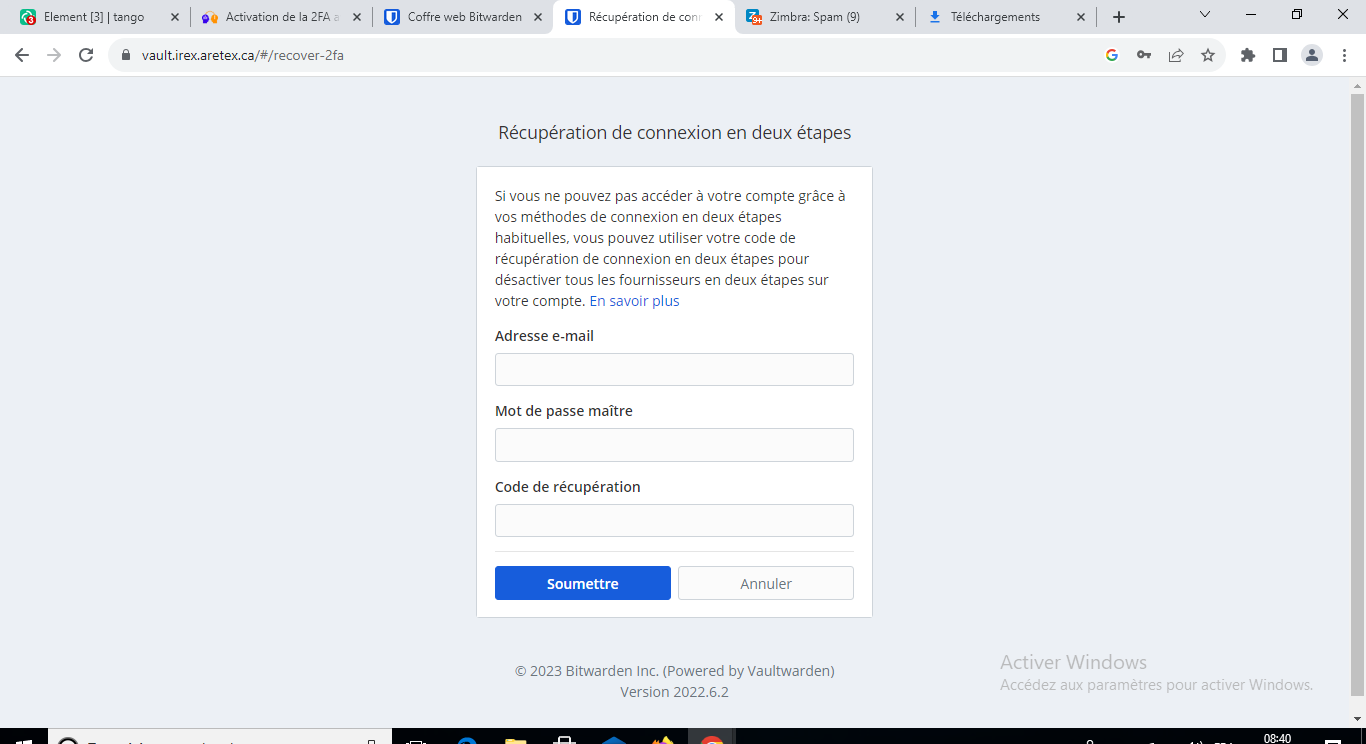Open saved passwords via the key icon
This screenshot has width=1366, height=744.
click(1144, 56)
